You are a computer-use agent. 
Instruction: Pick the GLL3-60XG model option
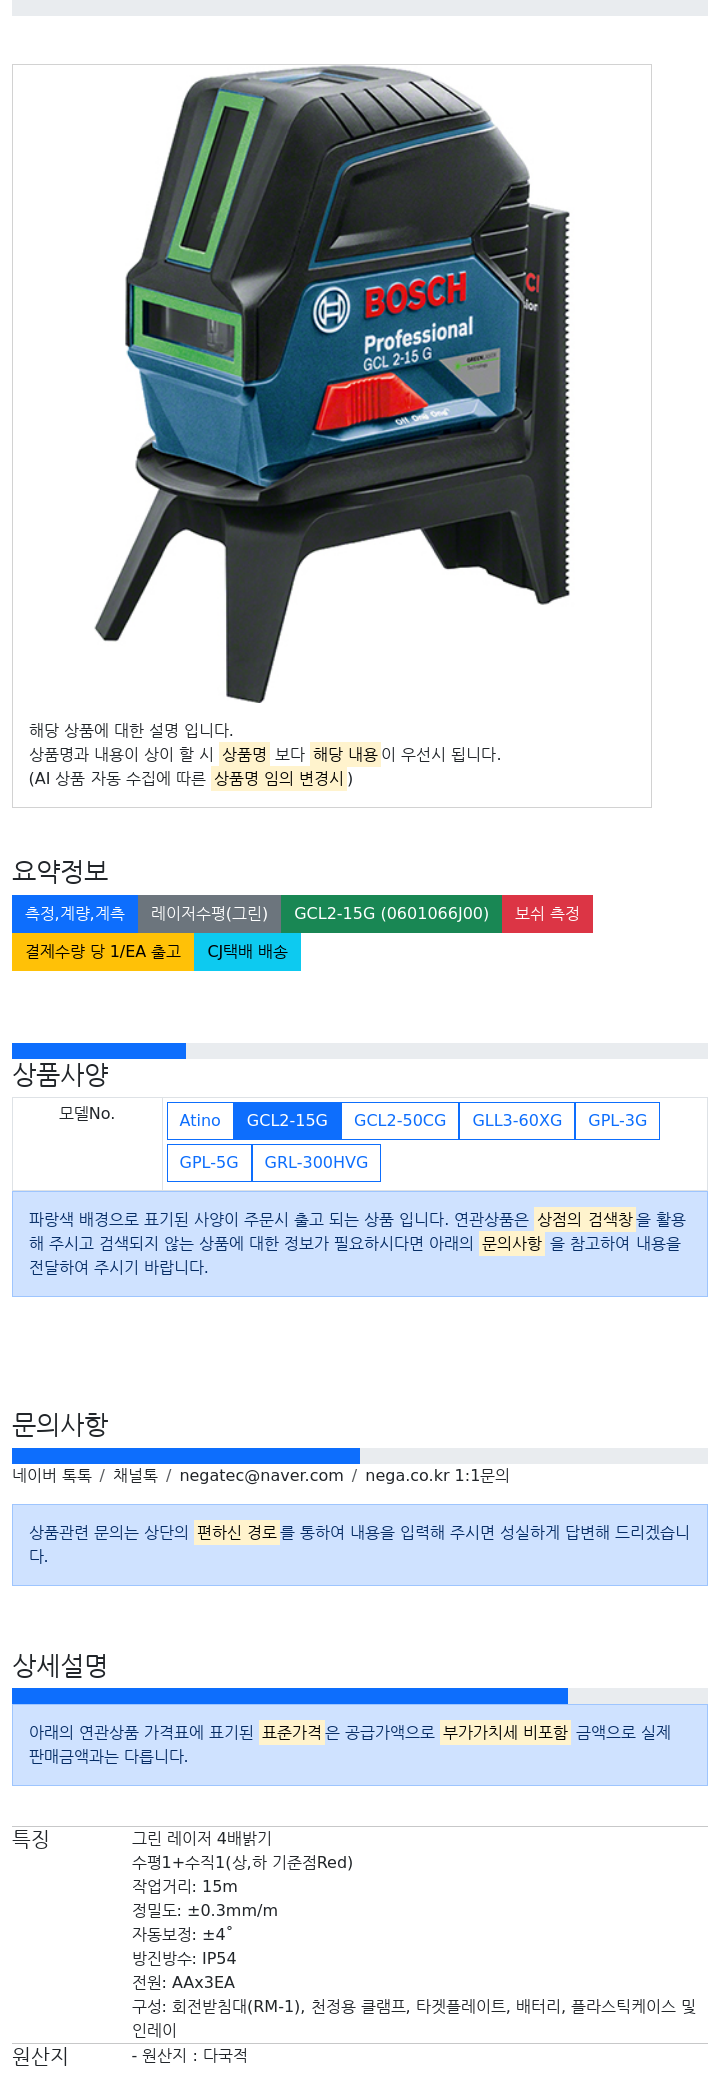click(517, 1121)
